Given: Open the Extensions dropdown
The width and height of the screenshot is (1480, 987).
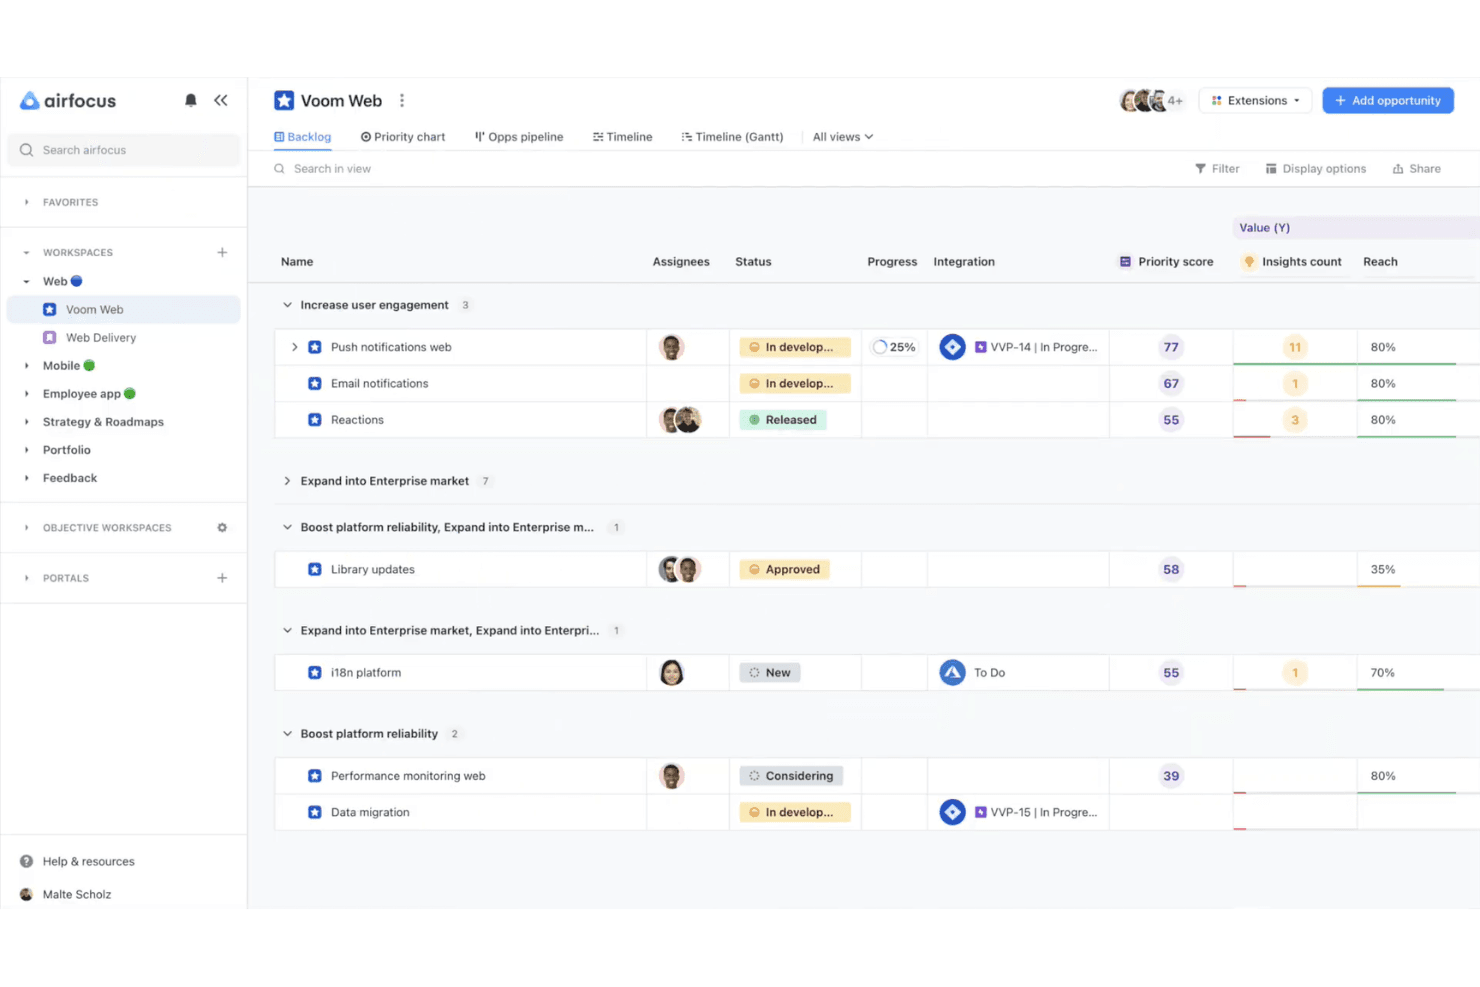Looking at the screenshot, I should pyautogui.click(x=1255, y=100).
